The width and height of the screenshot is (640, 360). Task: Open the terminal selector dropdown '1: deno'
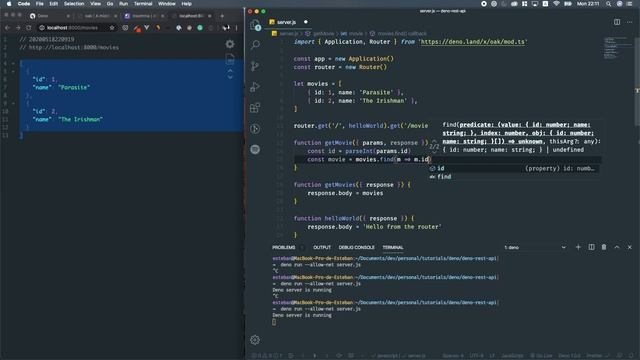pos(535,247)
